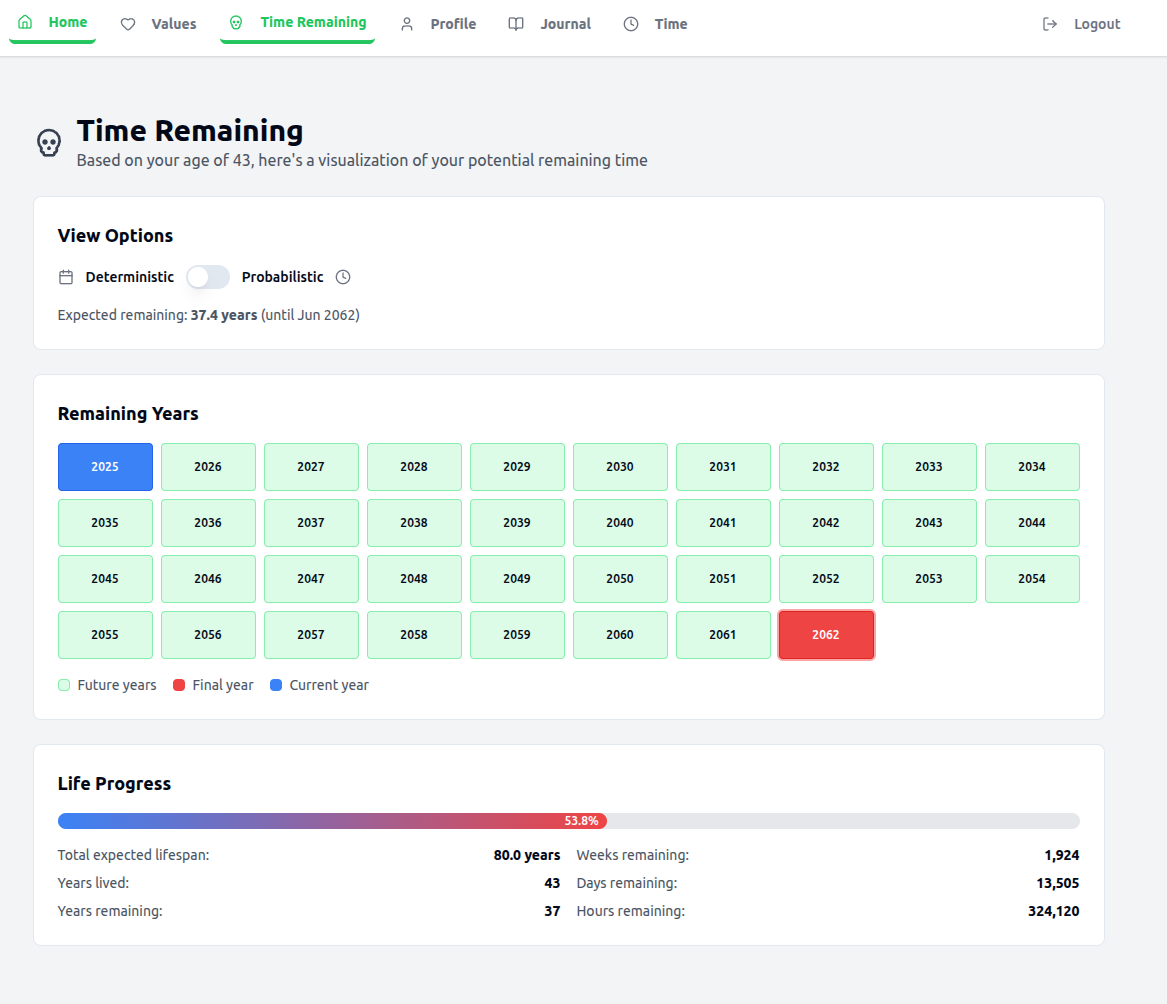Click the red Final year legend swatch
Image resolution: width=1167 pixels, height=1004 pixels.
(179, 685)
